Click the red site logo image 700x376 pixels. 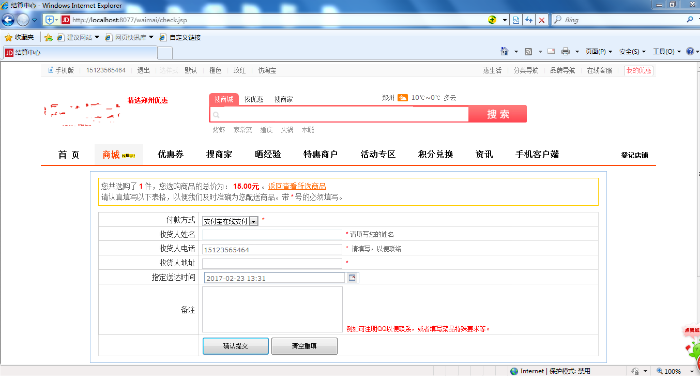[x=82, y=113]
